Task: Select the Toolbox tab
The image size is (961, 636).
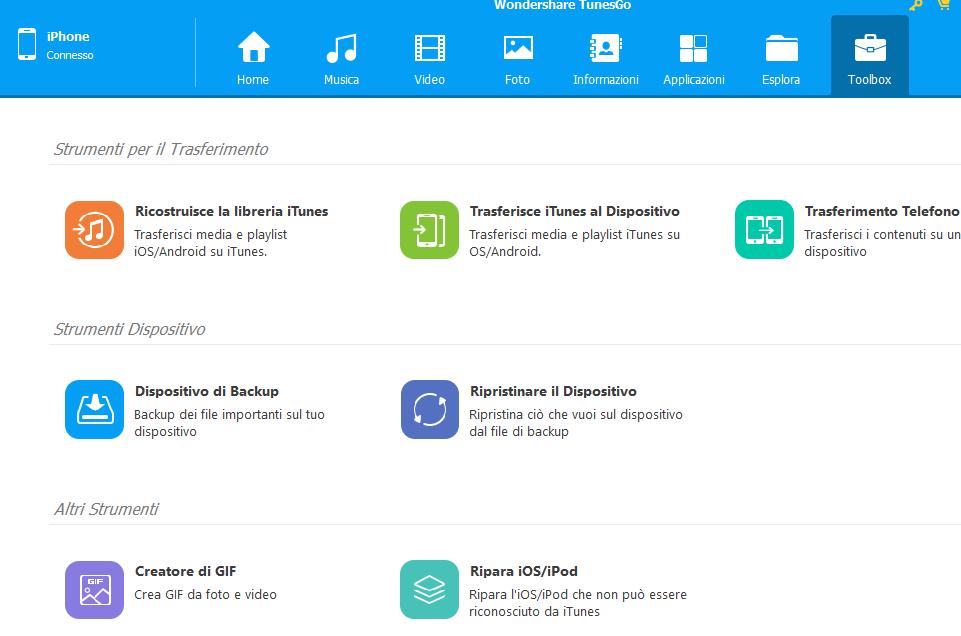Action: pyautogui.click(x=870, y=56)
